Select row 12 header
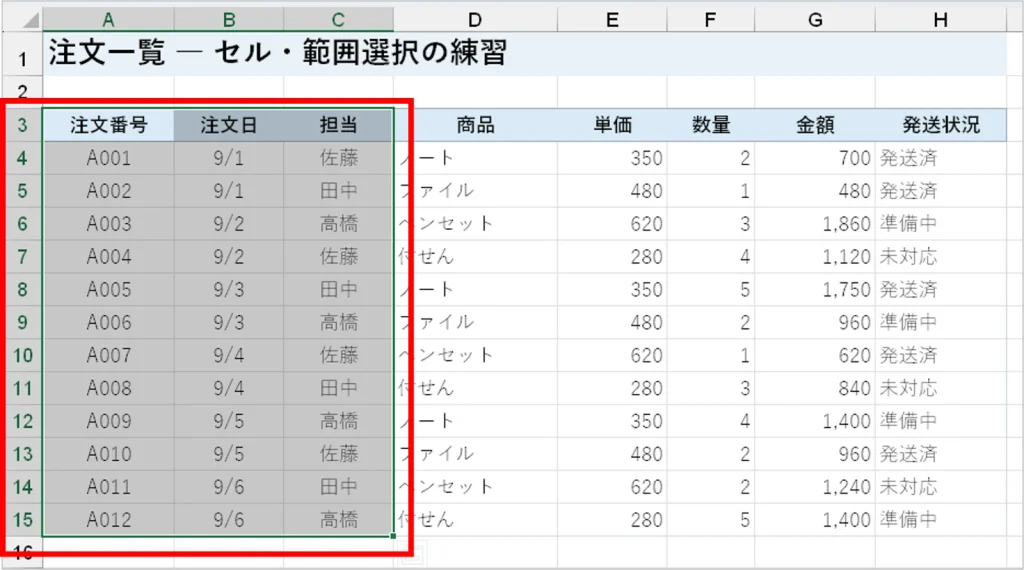 (x=22, y=421)
